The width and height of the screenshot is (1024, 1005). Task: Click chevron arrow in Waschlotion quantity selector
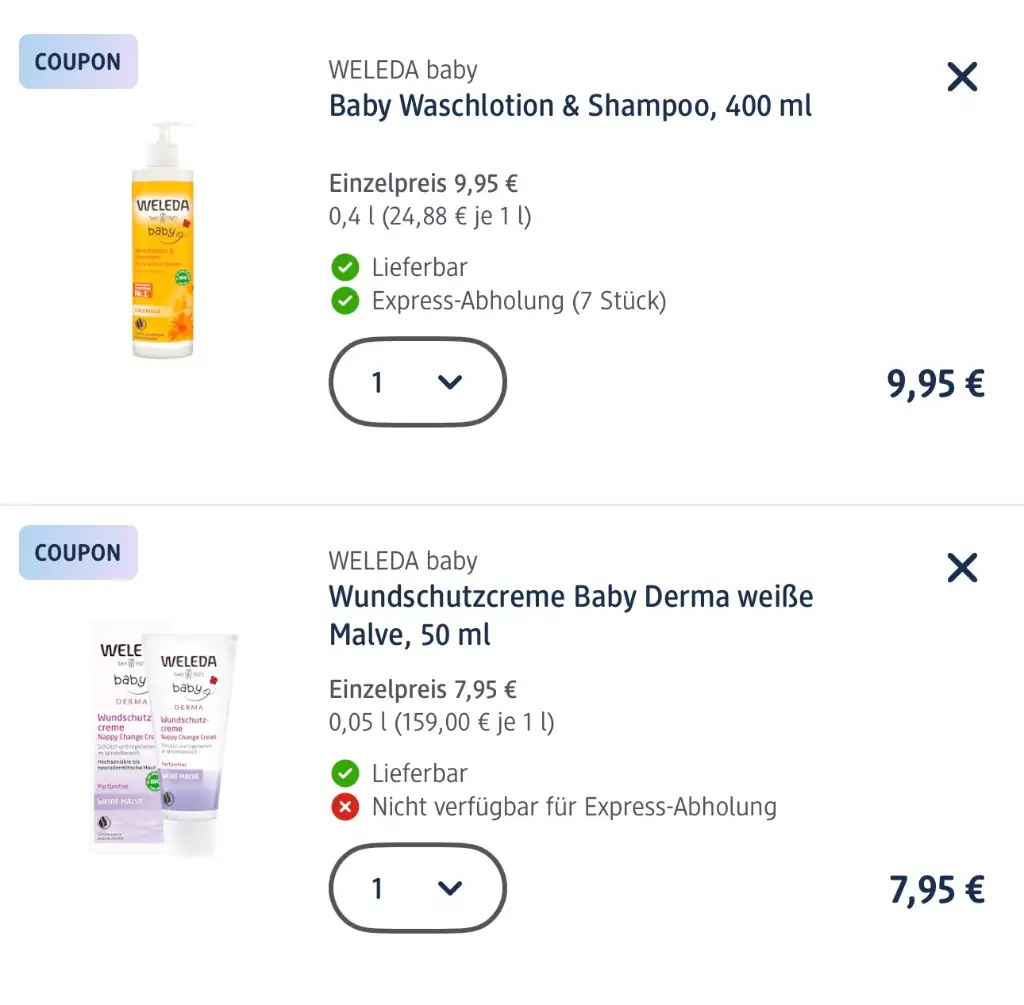(450, 382)
